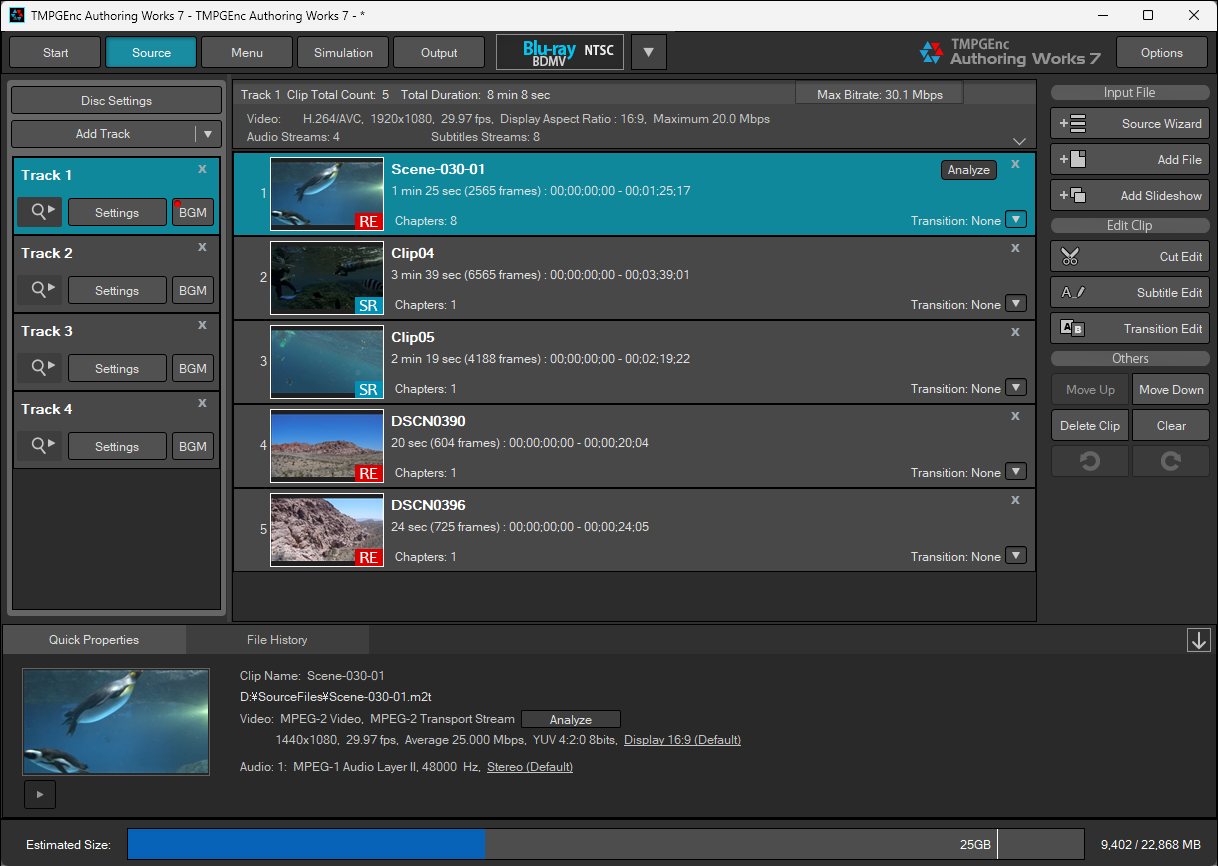Open Scene-030-01 transition dropdown
Viewport: 1218px width, 866px height.
click(x=1016, y=220)
